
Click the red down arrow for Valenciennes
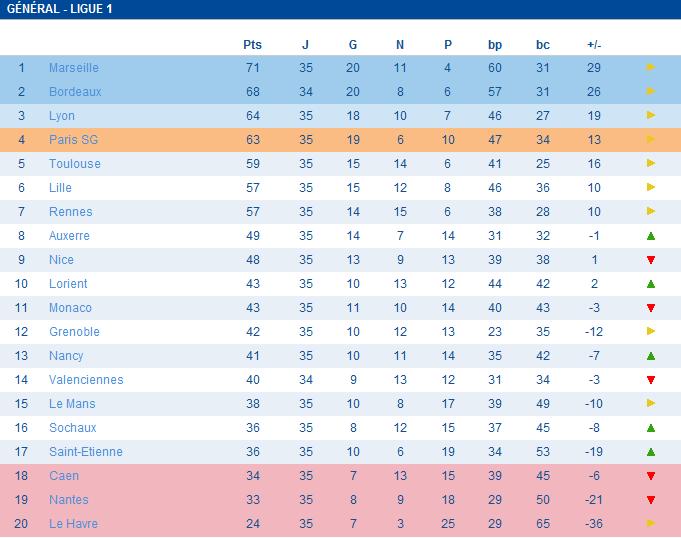pyautogui.click(x=650, y=380)
